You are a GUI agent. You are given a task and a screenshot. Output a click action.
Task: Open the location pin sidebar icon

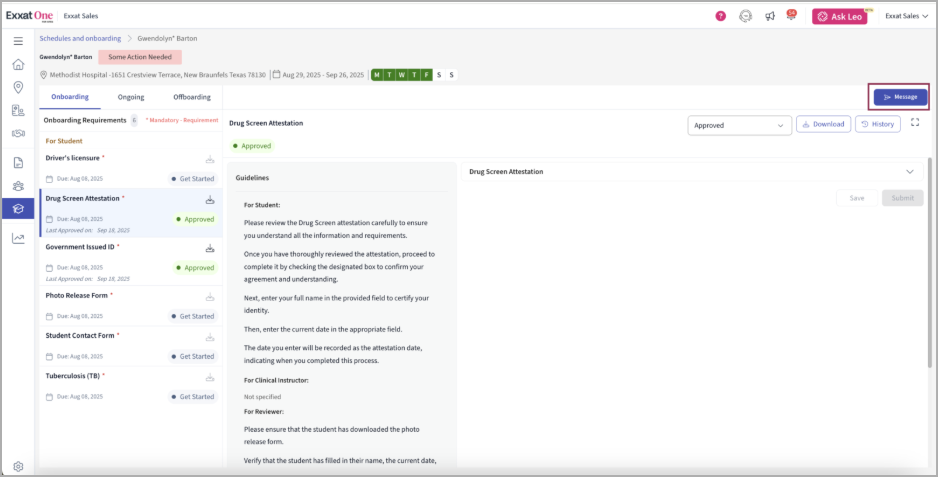coord(18,87)
